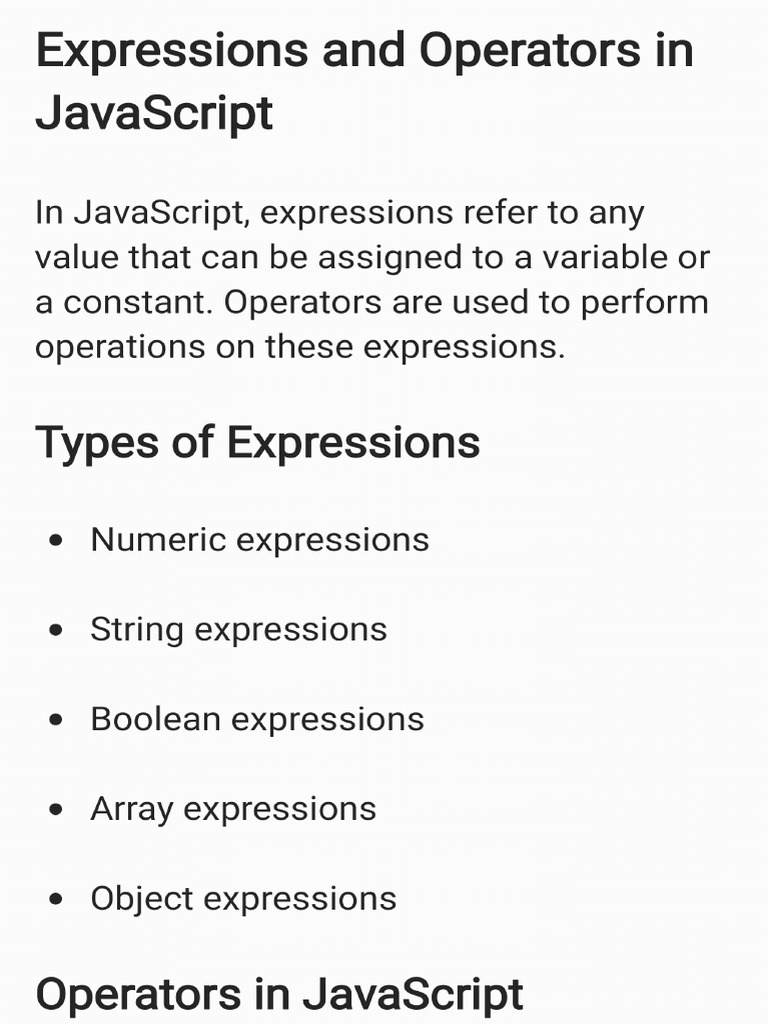Click the 'Object expressions' list item
The image size is (768, 1024).
[x=244, y=899]
